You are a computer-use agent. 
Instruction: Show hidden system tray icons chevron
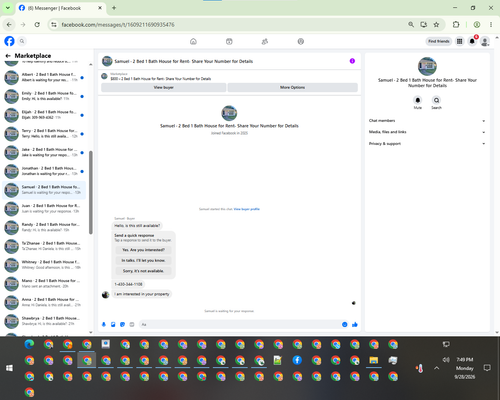click(437, 368)
